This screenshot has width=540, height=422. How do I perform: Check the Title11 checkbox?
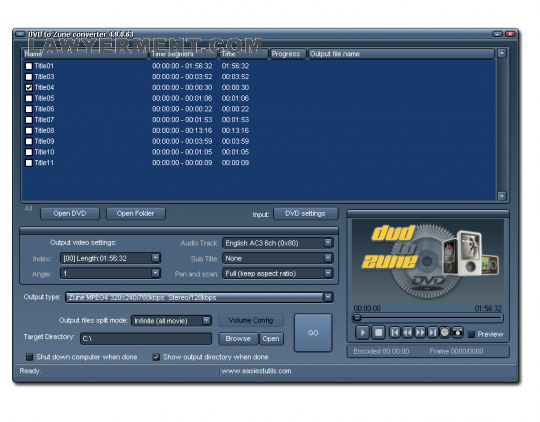pyautogui.click(x=29, y=163)
